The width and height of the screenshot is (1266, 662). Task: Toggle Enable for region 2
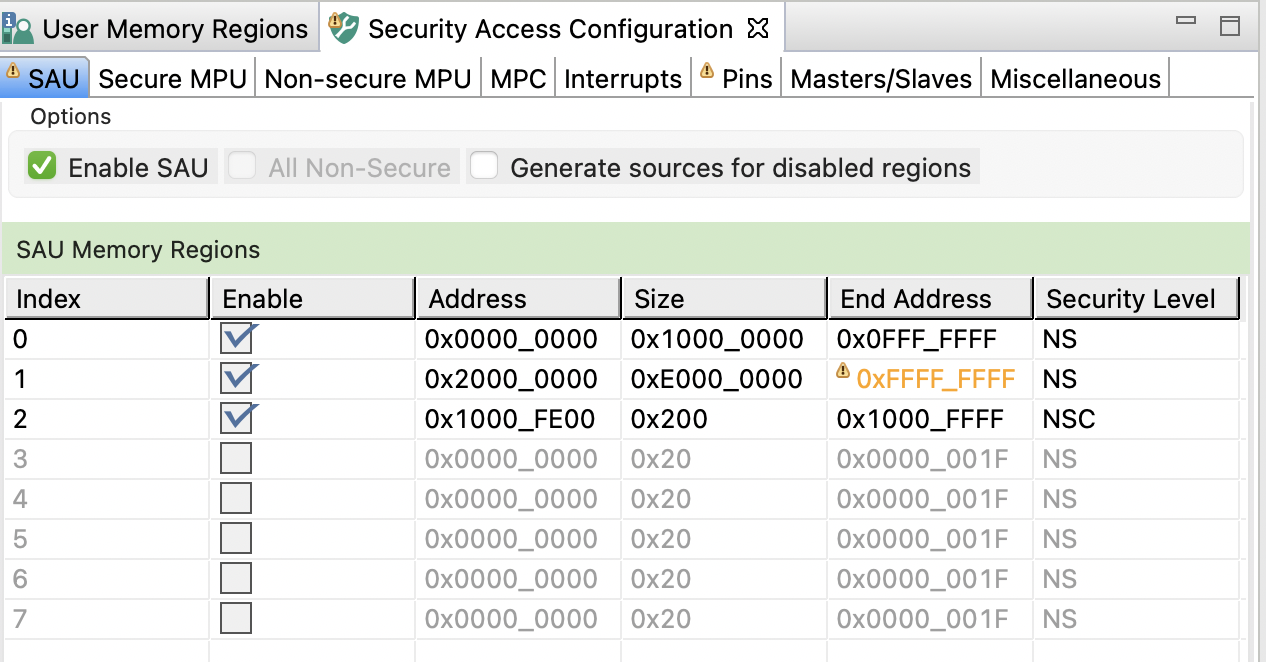[x=237, y=418]
